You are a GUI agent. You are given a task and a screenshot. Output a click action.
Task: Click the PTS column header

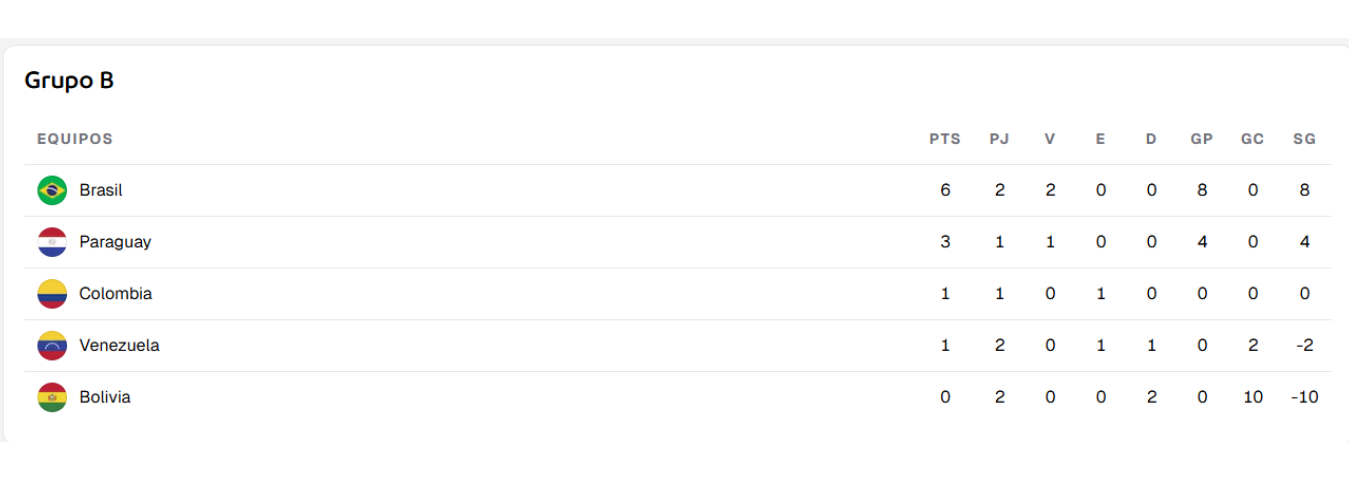(945, 139)
